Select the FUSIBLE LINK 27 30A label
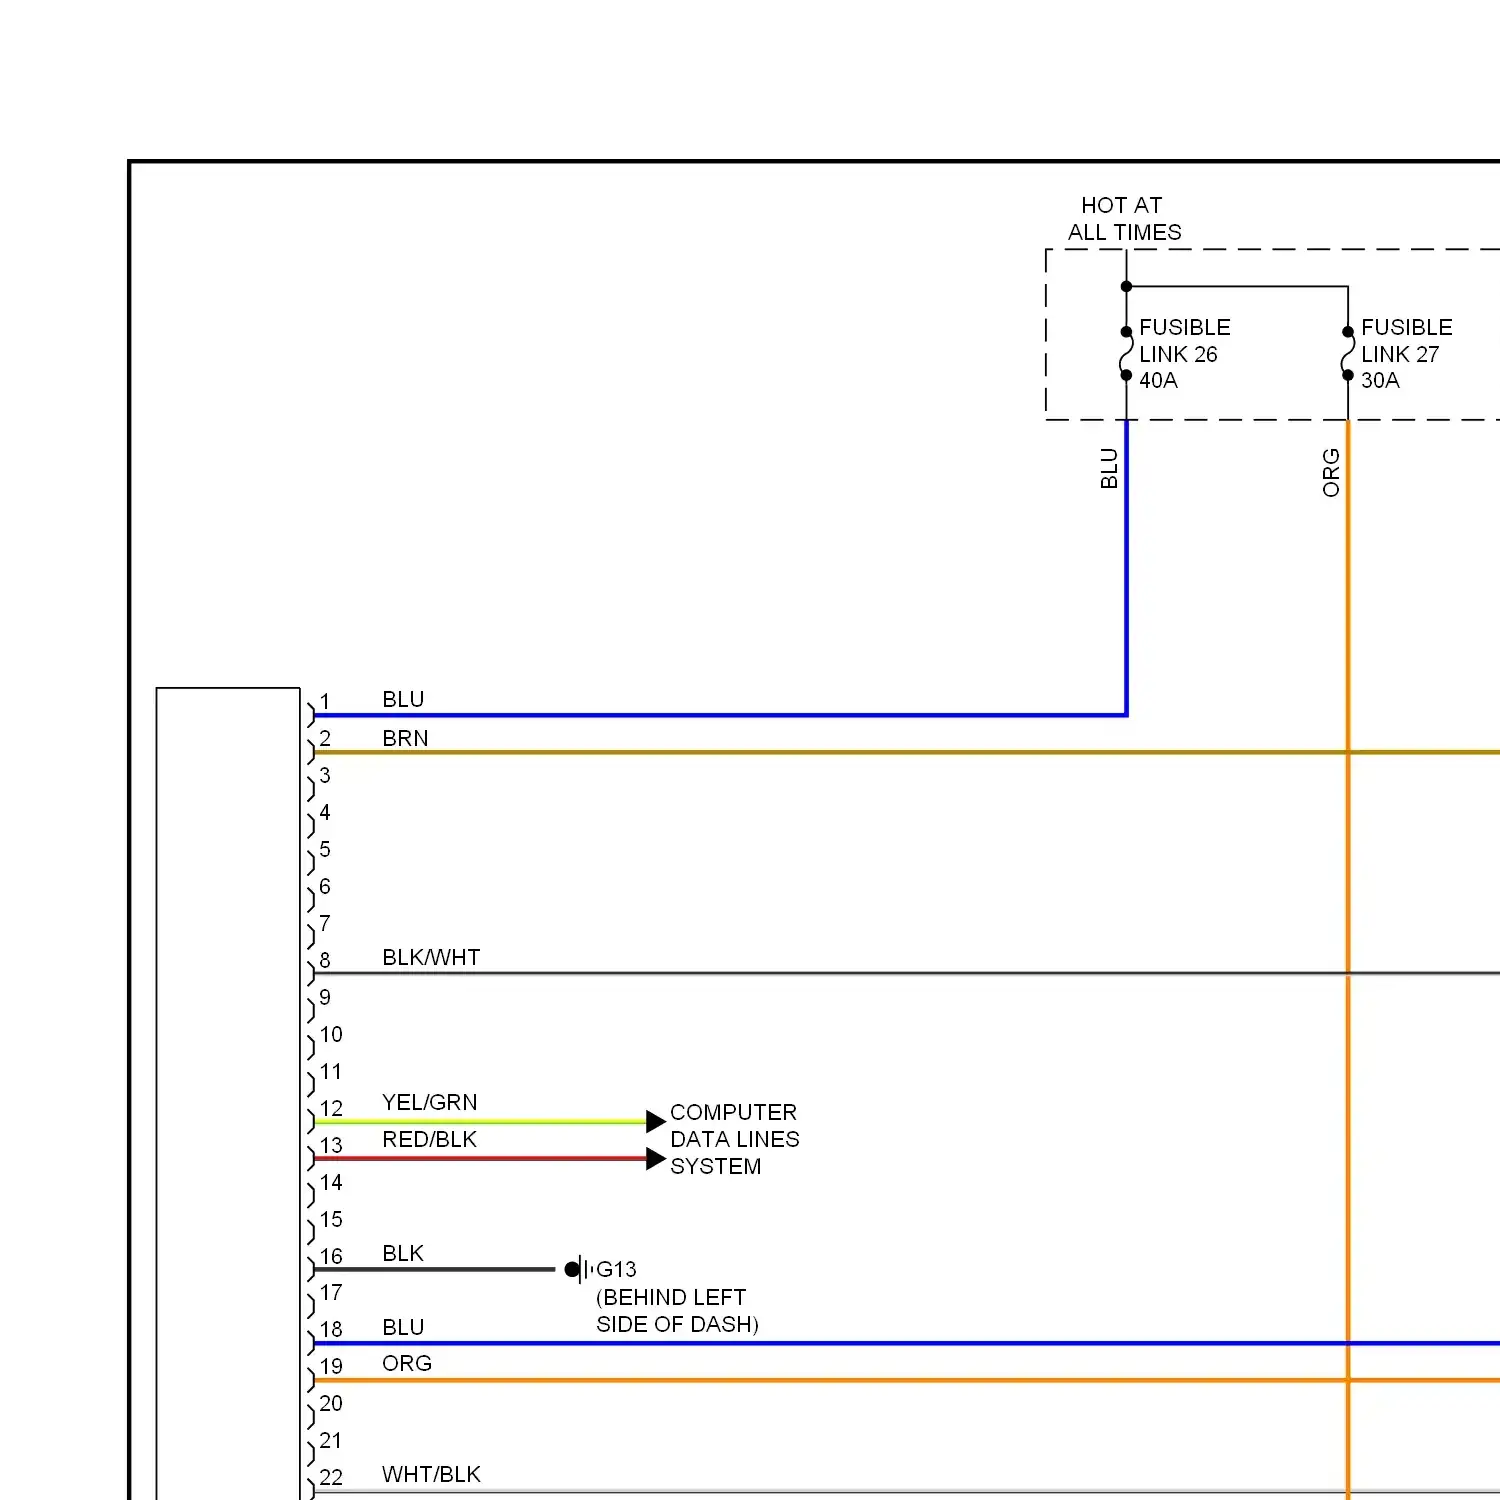 pyautogui.click(x=1406, y=354)
